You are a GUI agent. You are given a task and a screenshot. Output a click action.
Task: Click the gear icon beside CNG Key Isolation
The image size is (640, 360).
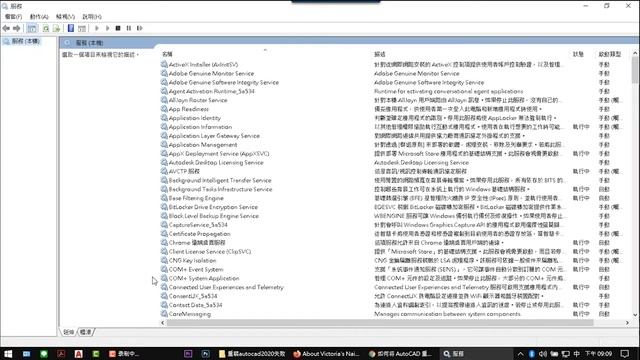pyautogui.click(x=164, y=260)
